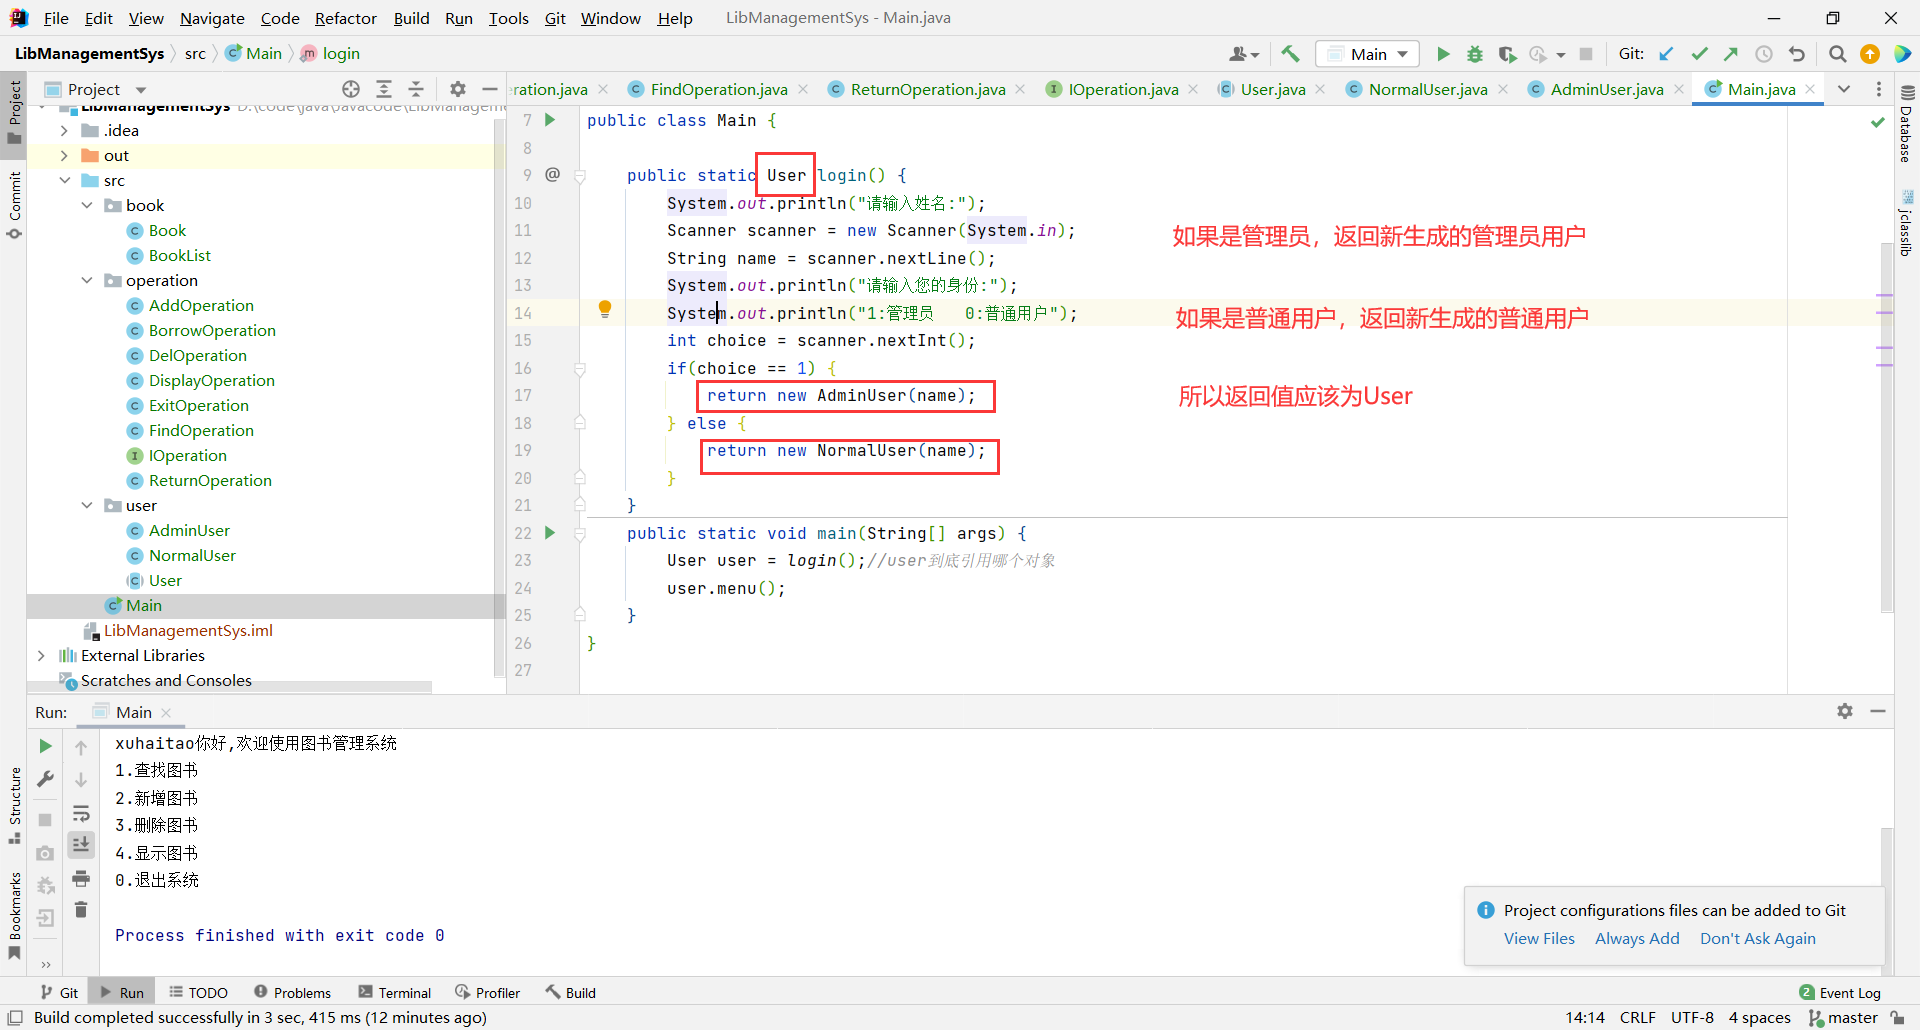Toggle the Bookmarks tool window
Screen dimensions: 1920x1030
(14, 915)
